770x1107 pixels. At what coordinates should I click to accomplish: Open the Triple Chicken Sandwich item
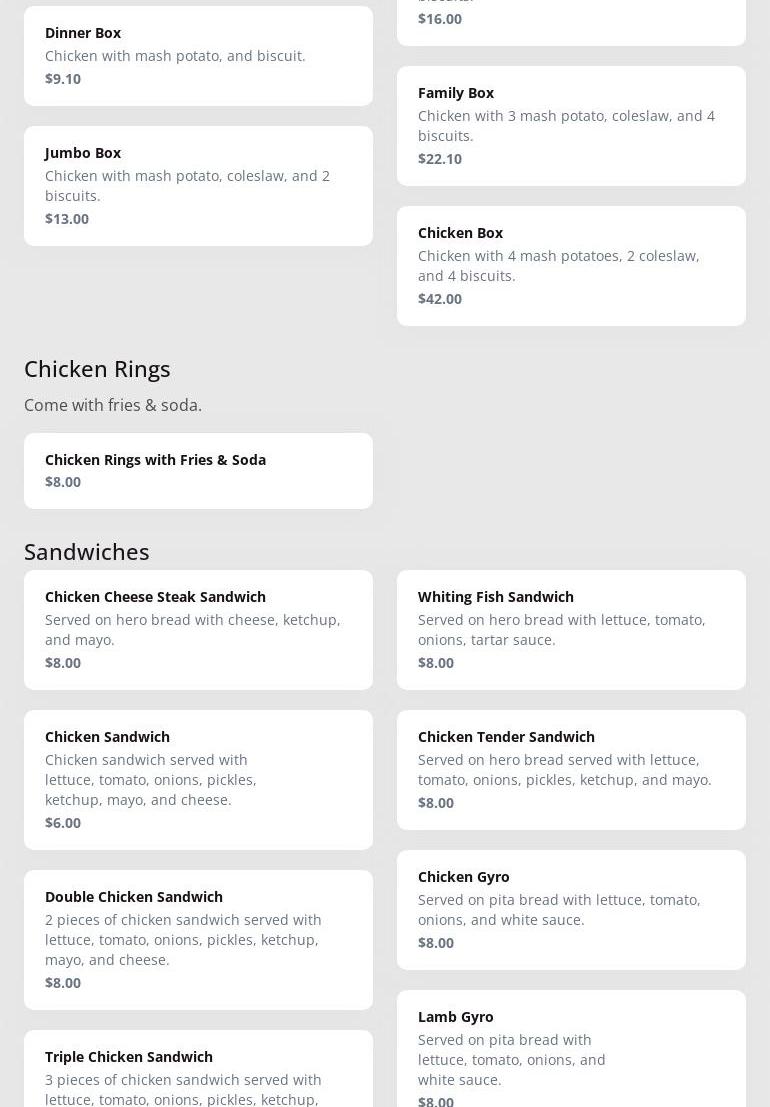point(198,1070)
